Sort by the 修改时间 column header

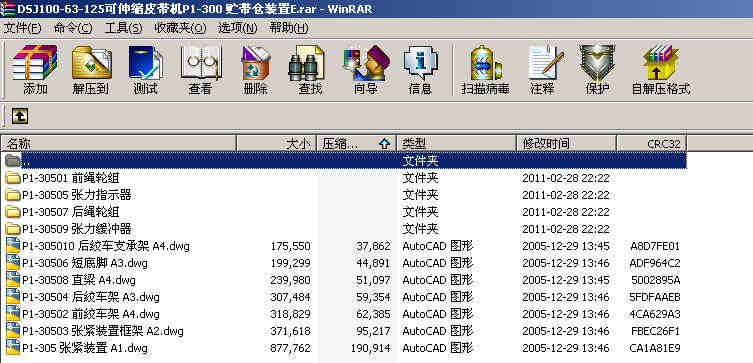[567, 143]
